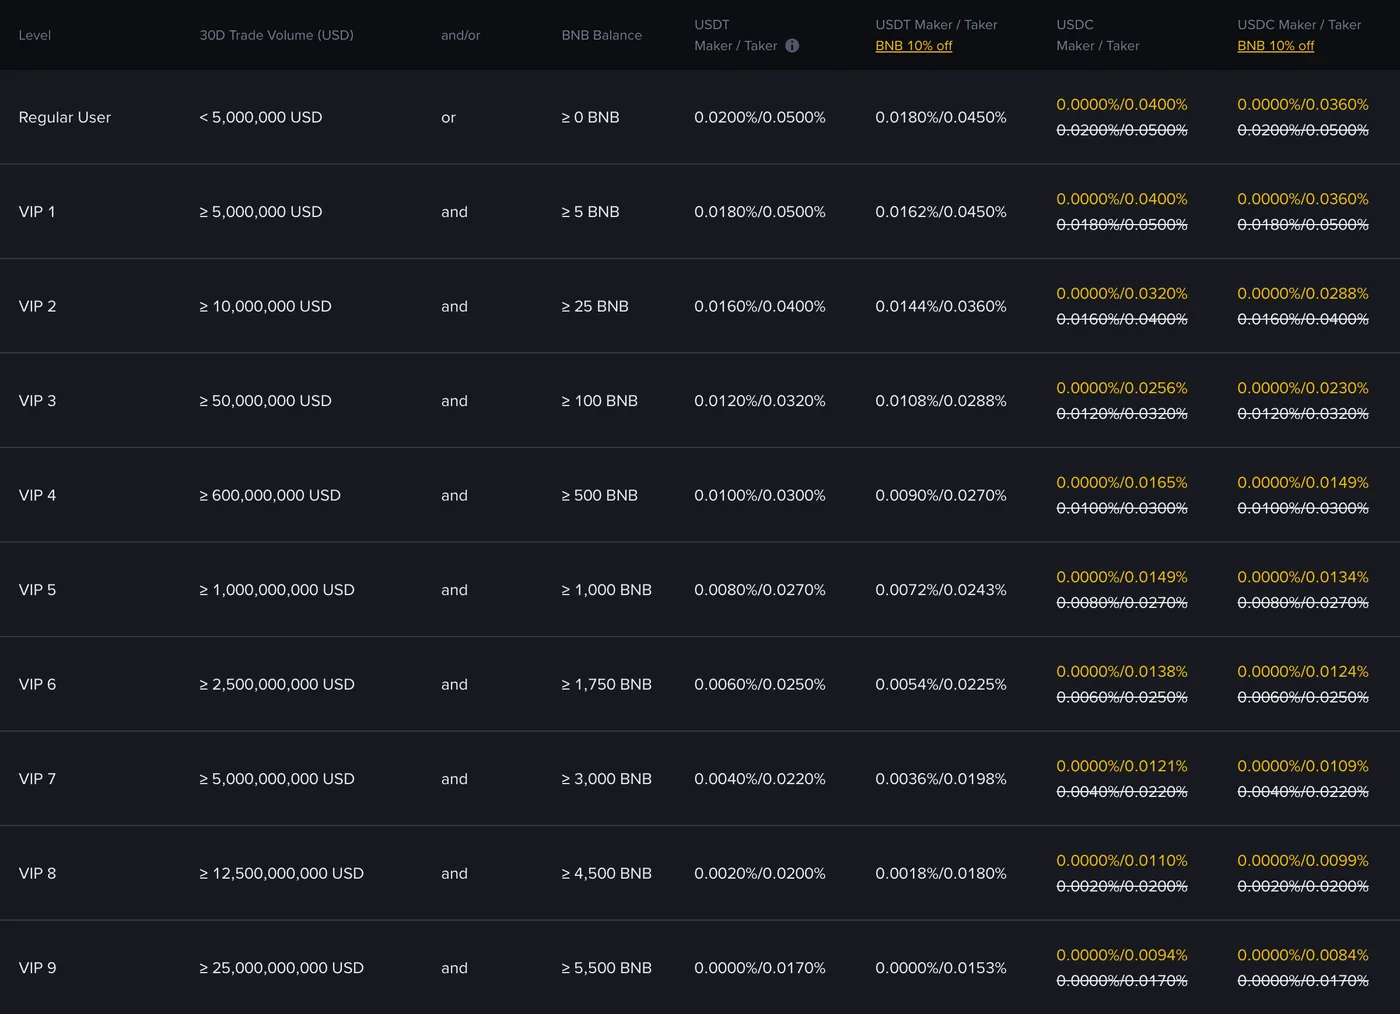Select the Regular User level cell
The width and height of the screenshot is (1400, 1014).
[x=65, y=117]
